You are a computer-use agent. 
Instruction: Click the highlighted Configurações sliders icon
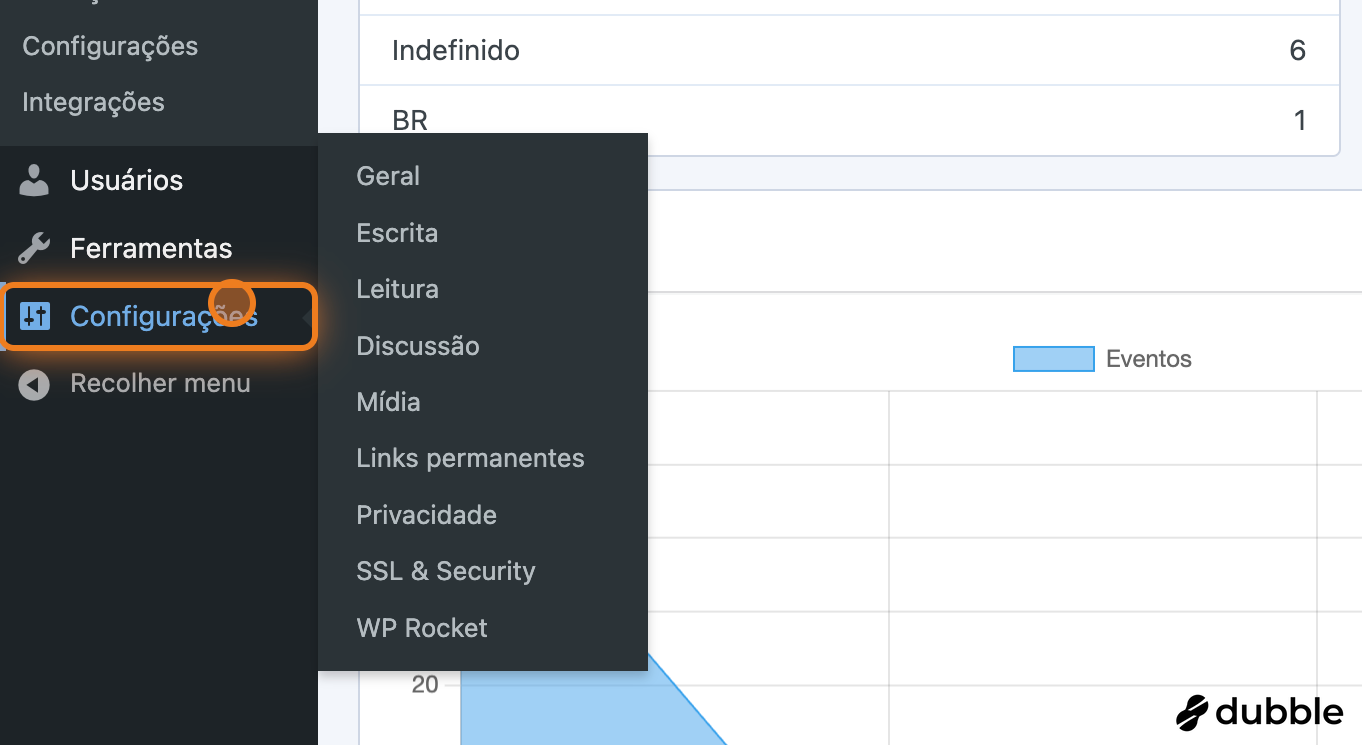[x=35, y=317]
